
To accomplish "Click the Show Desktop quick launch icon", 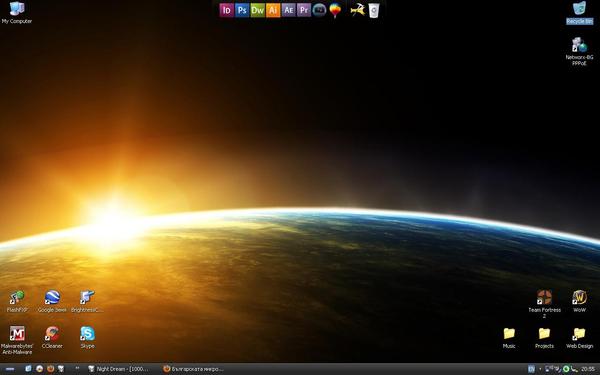I will (x=28, y=369).
